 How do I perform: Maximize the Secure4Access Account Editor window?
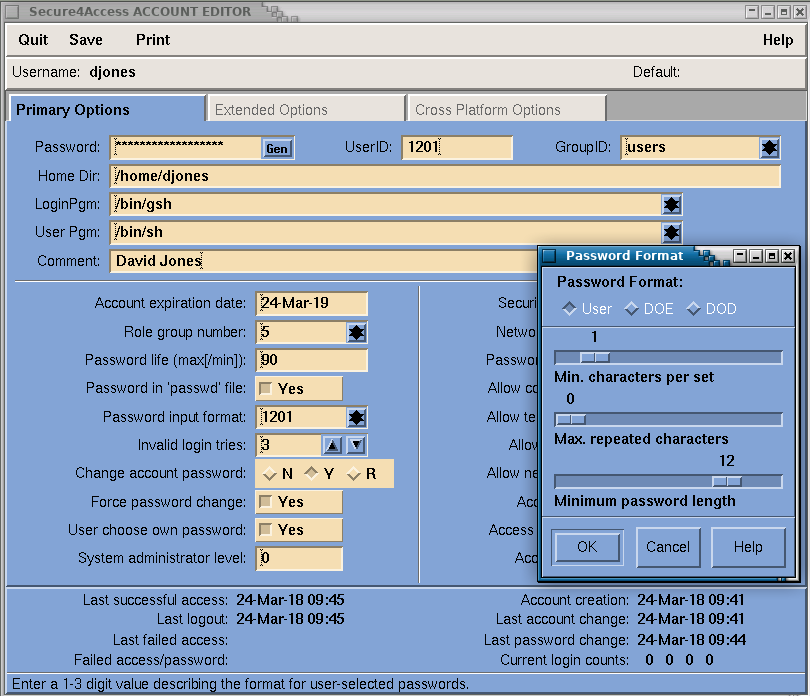coord(784,12)
